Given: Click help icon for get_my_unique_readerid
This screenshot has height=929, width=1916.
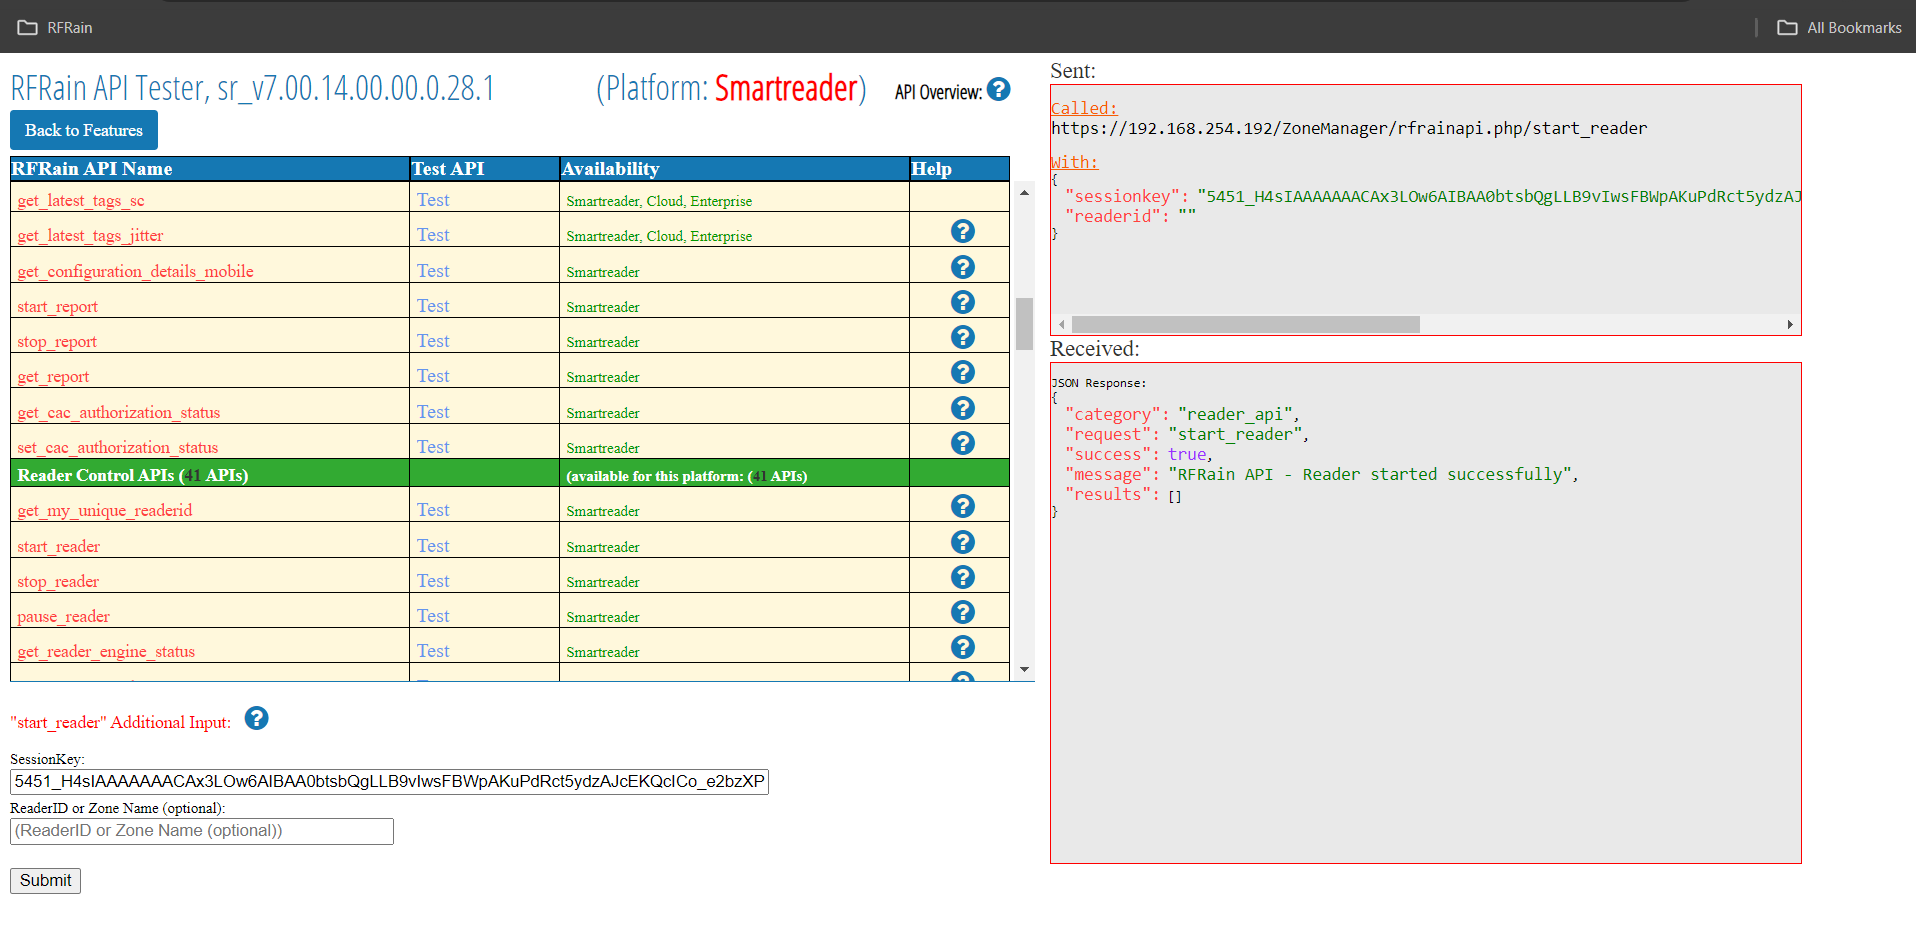Looking at the screenshot, I should click(x=962, y=506).
